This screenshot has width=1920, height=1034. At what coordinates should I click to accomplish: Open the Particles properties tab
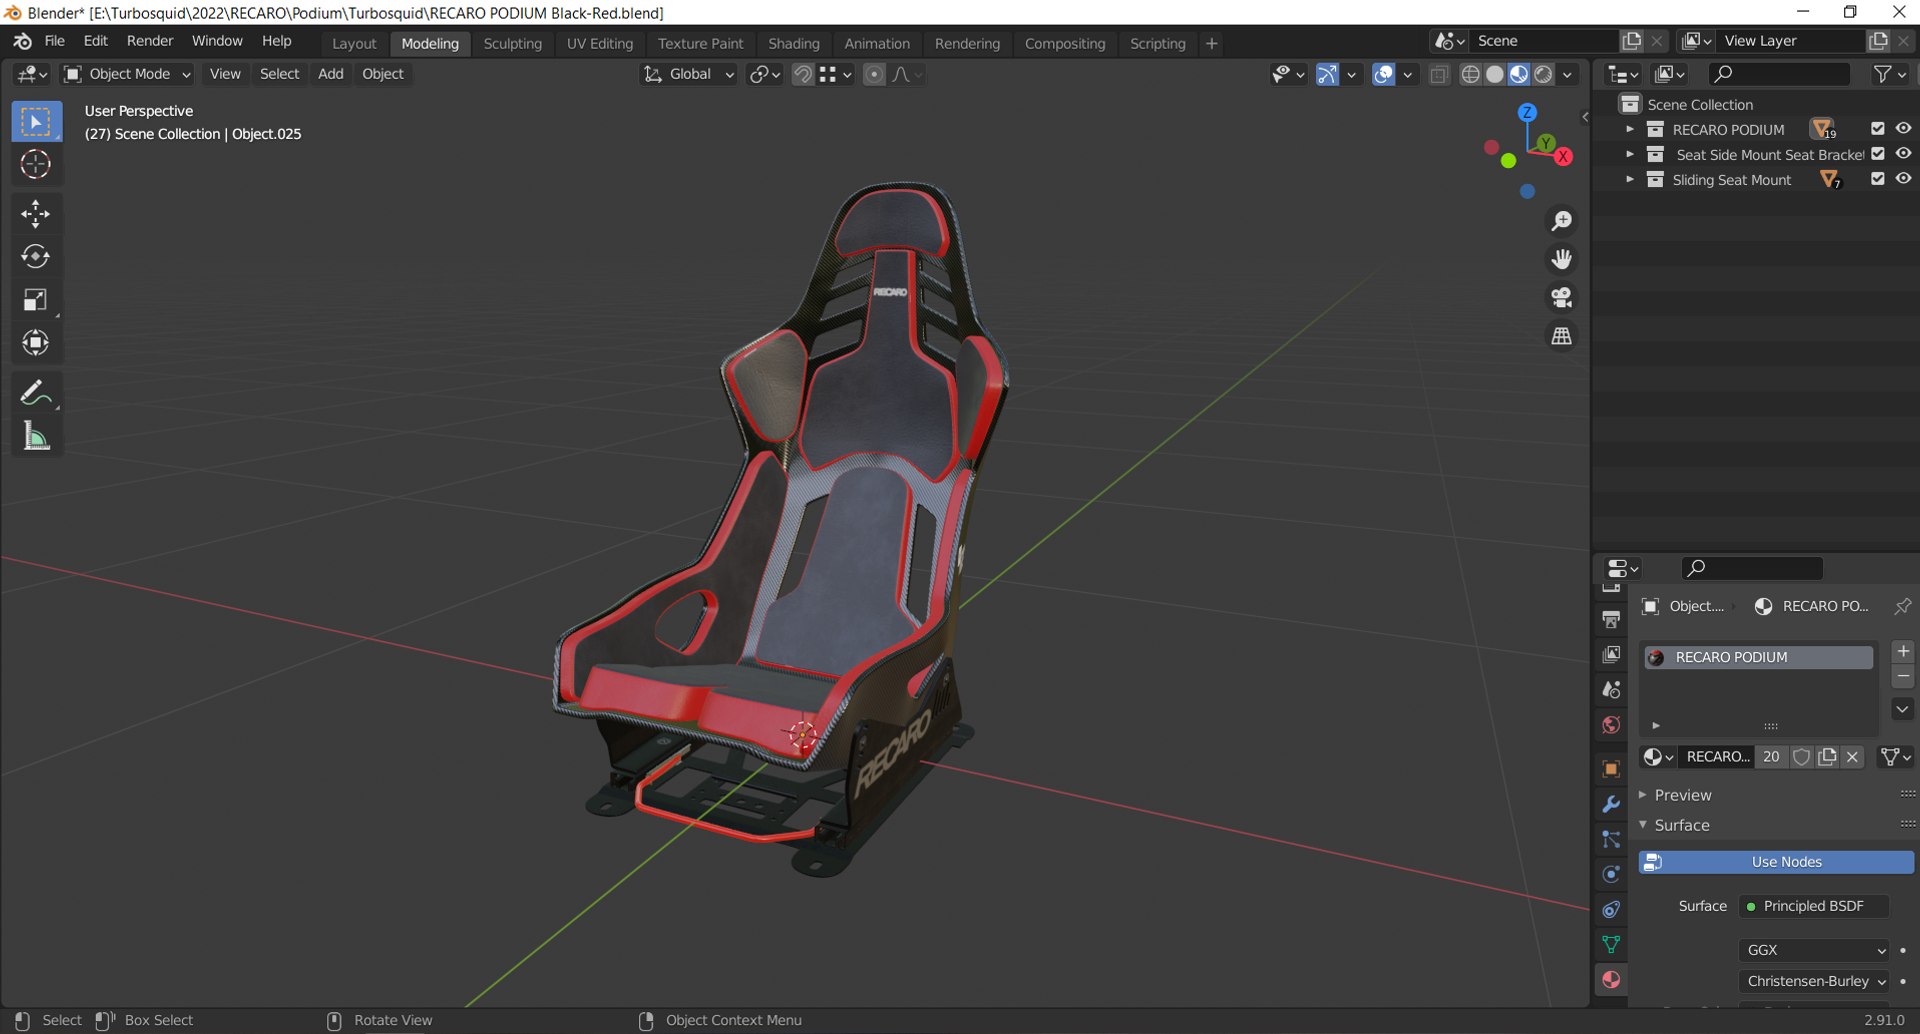(1611, 840)
